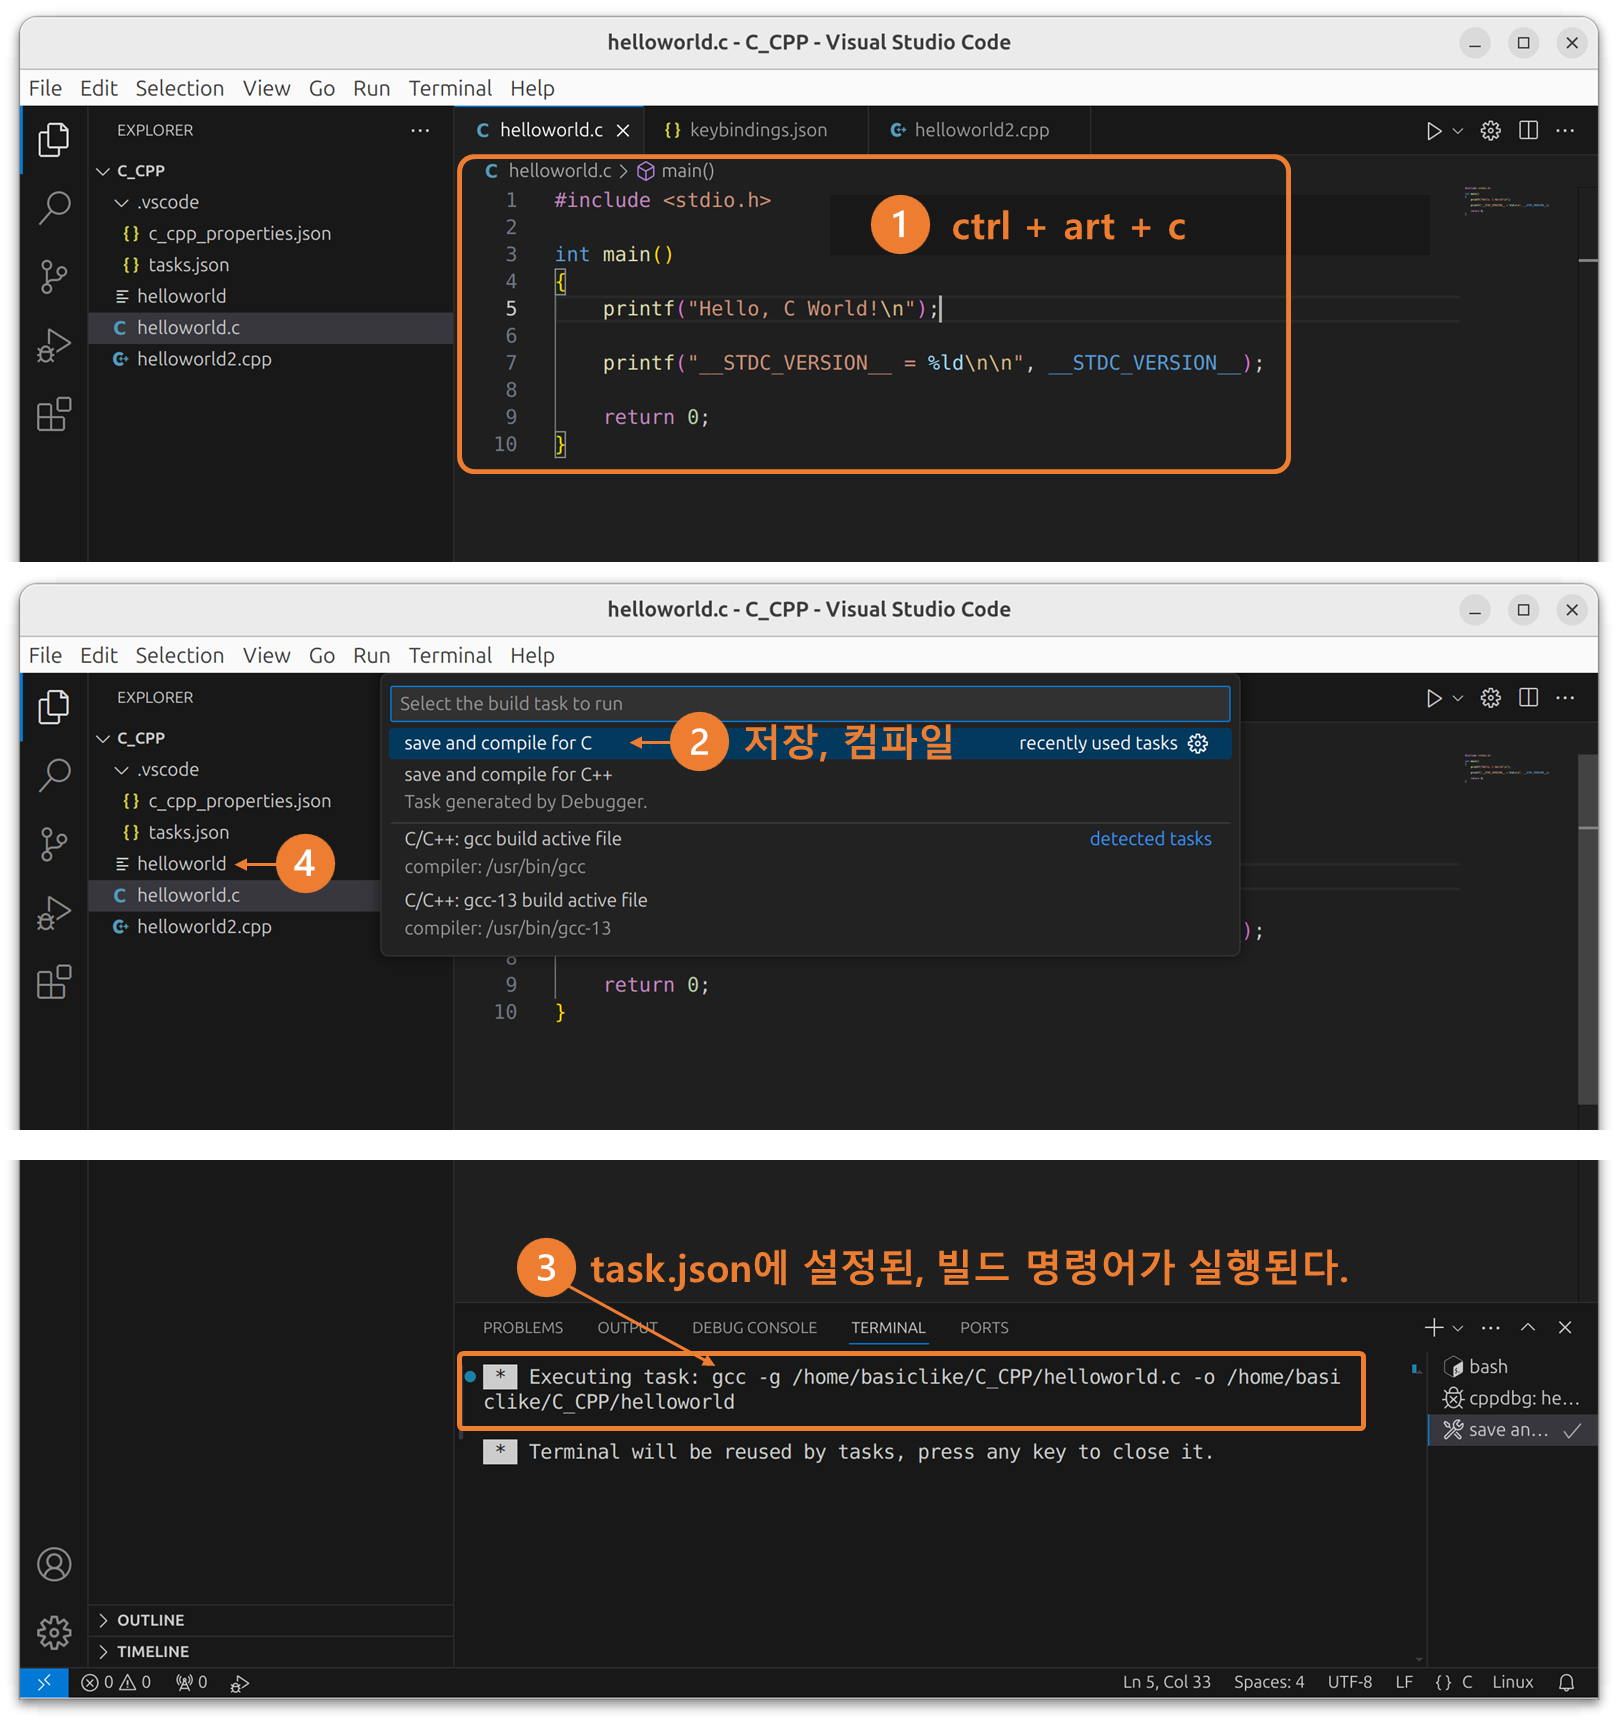Open the terminal launch profile dropdown beside plus
1618x1722 pixels.
pos(1457,1327)
